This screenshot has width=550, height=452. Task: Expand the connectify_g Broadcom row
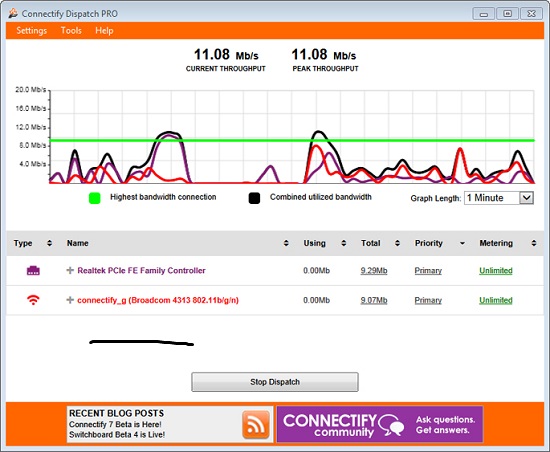(70, 300)
